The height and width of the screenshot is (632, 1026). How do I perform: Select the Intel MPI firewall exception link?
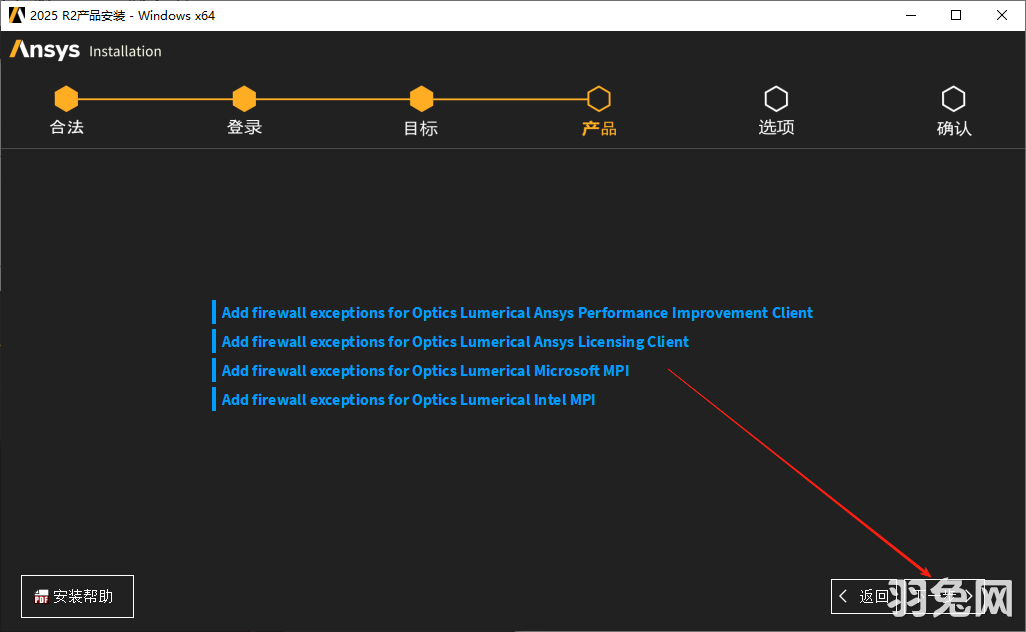(408, 400)
